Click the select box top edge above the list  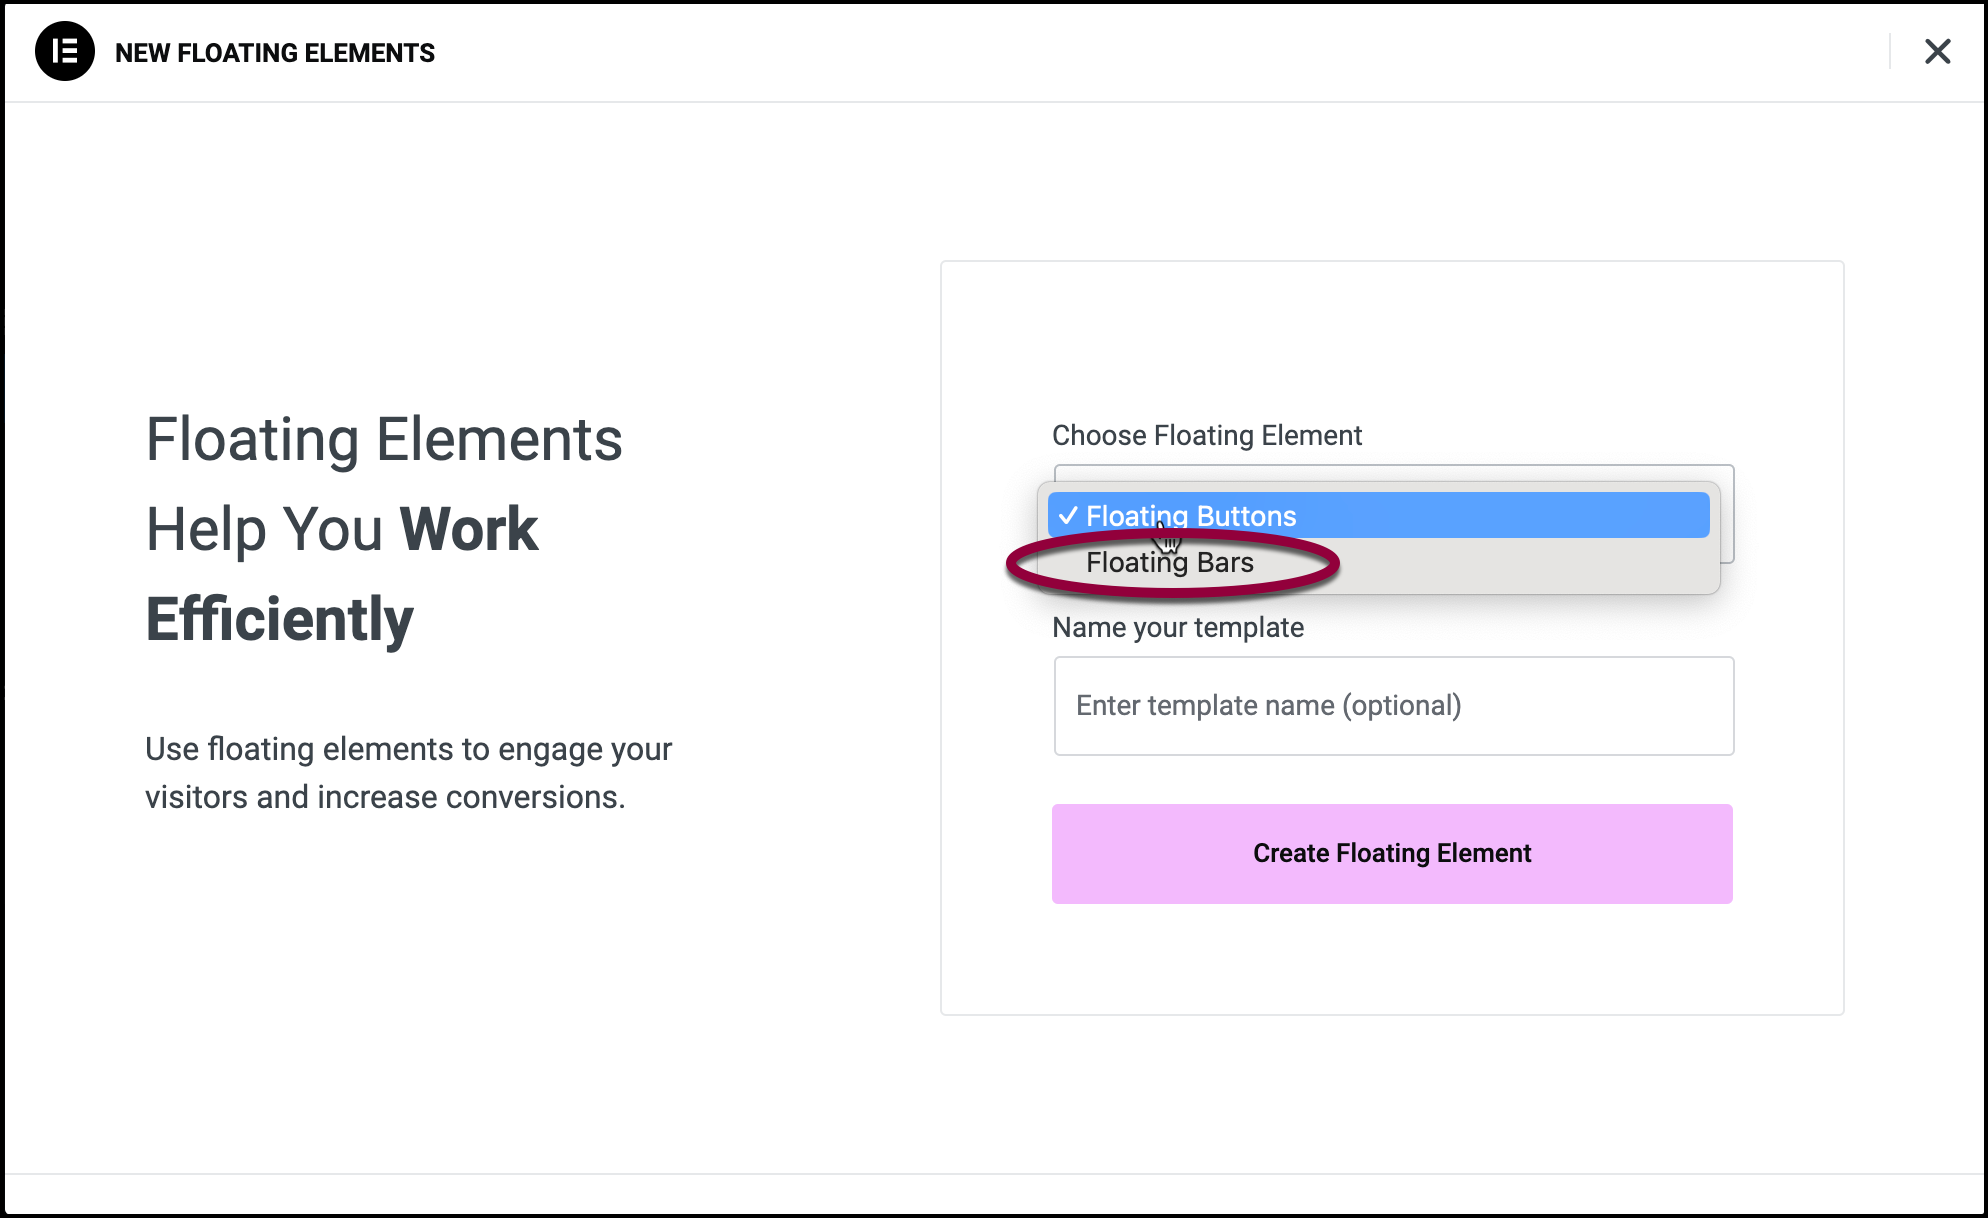click(x=1393, y=472)
